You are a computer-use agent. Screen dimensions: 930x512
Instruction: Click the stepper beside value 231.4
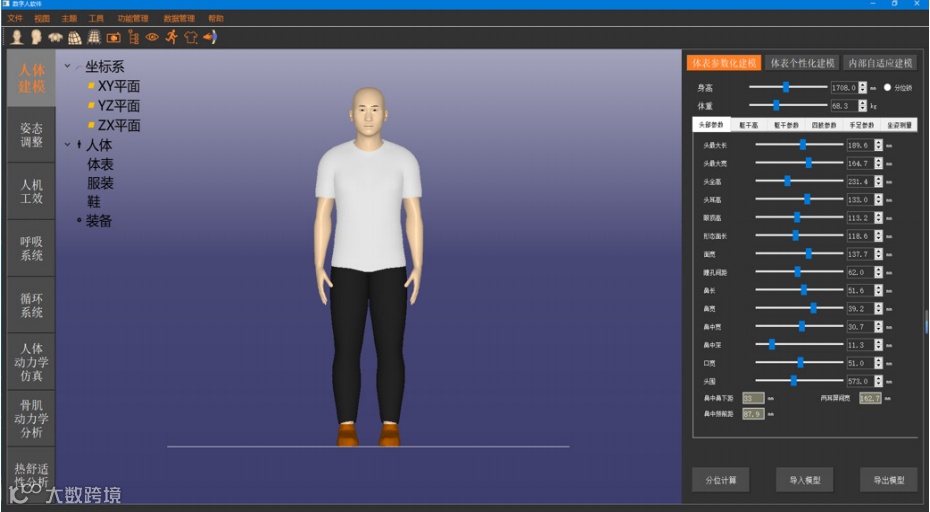click(878, 181)
